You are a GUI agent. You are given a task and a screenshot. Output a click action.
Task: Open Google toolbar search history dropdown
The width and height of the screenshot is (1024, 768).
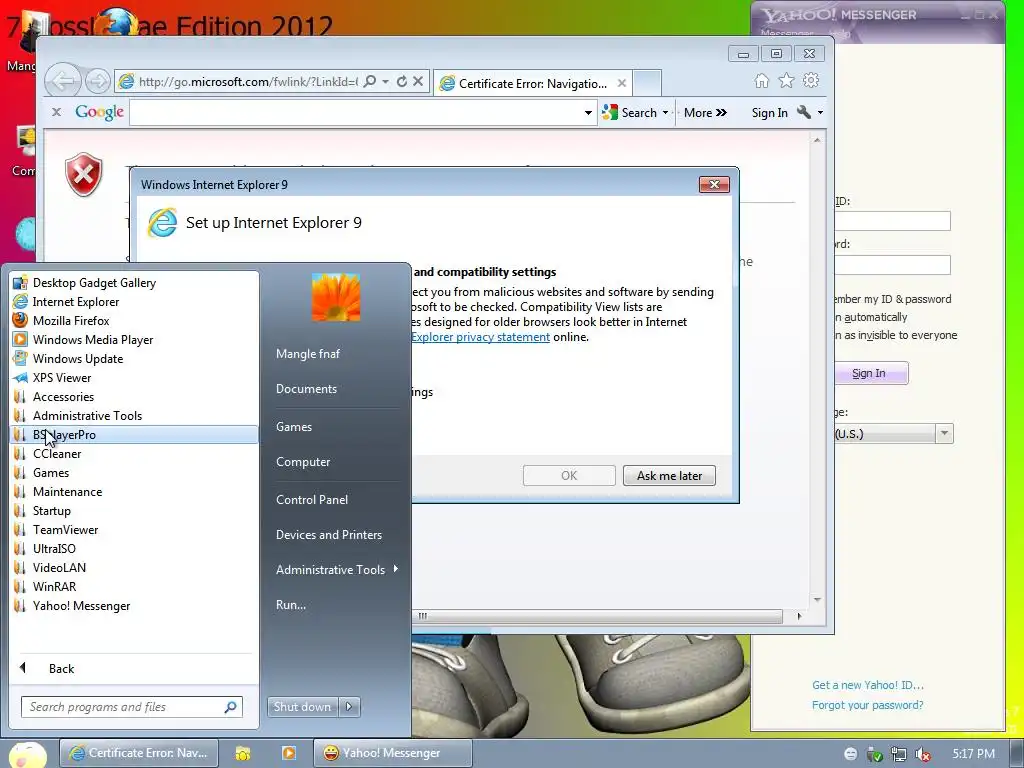point(588,113)
